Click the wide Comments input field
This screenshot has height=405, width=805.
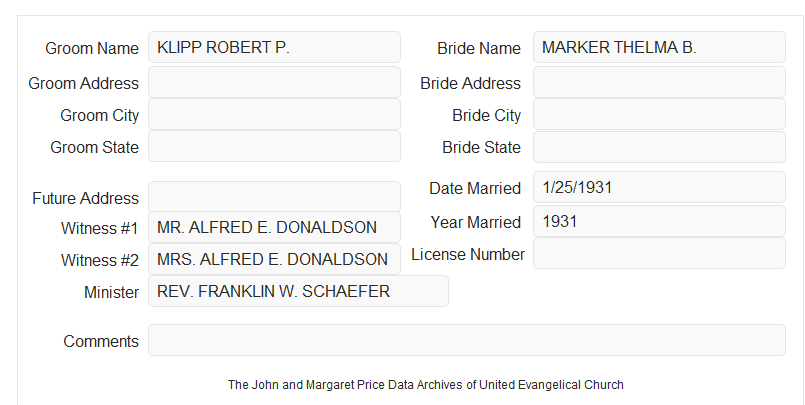(x=467, y=340)
